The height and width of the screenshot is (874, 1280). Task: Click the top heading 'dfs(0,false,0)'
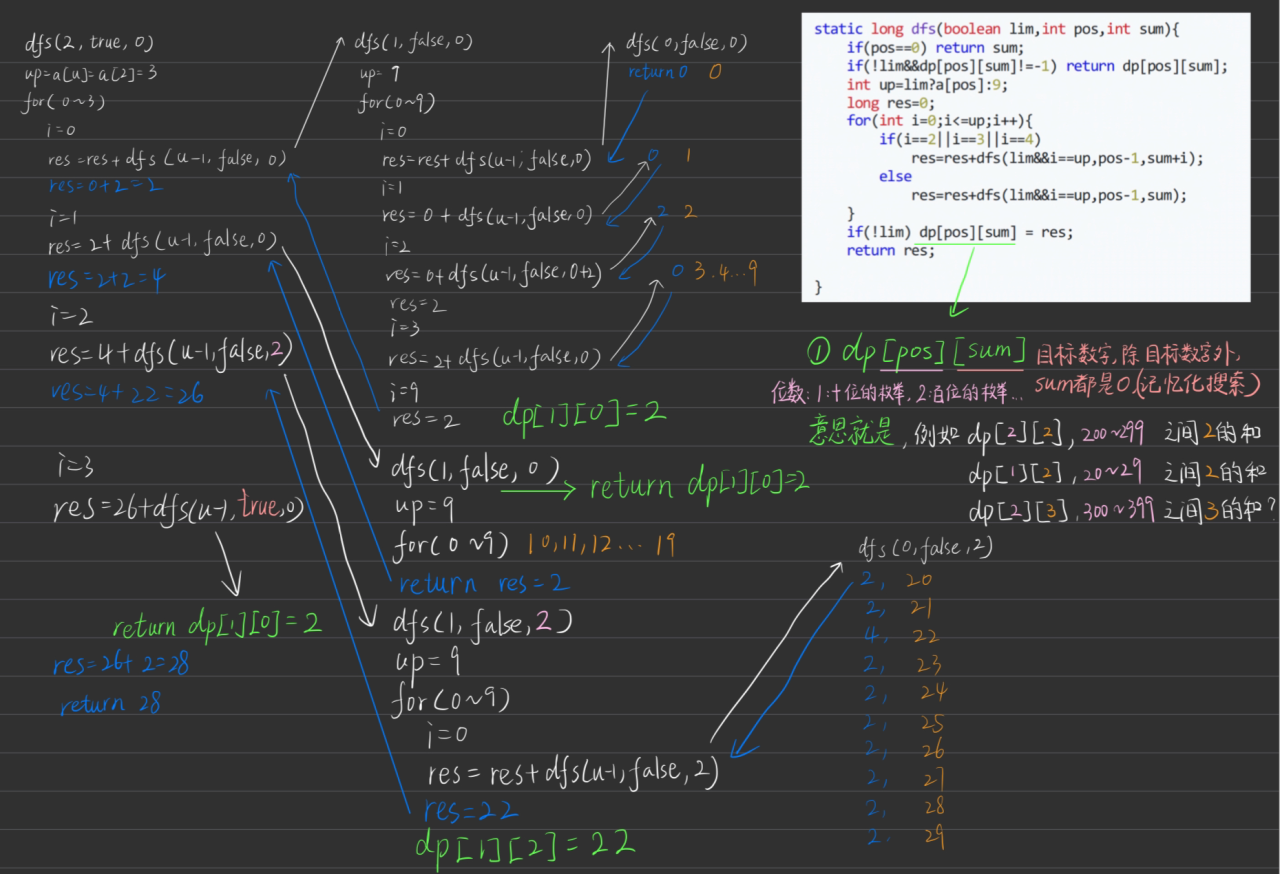coord(686,43)
